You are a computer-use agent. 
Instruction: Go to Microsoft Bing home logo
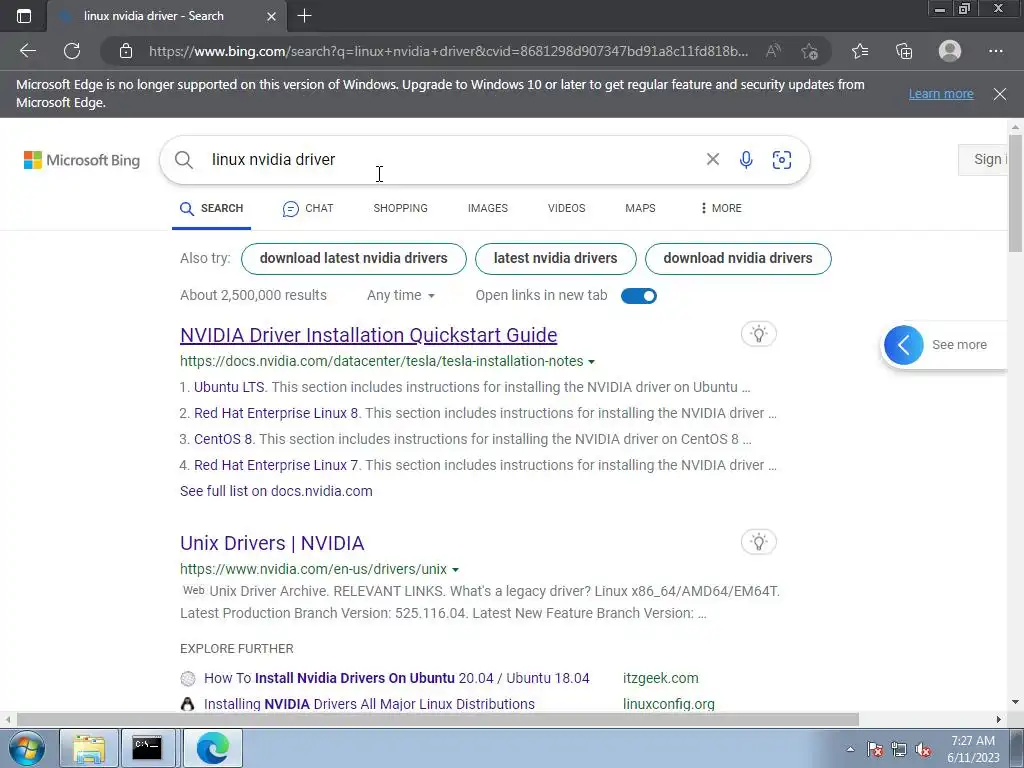point(82,160)
